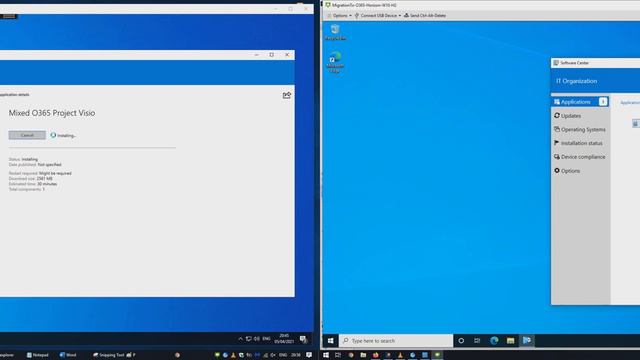
Task: Open the Options dropdown in VM console toolbar
Action: [x=340, y=16]
